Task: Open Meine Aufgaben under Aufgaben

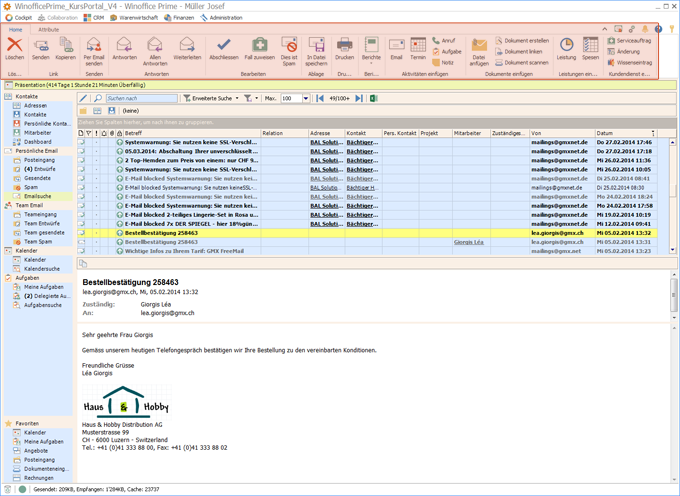Action: pyautogui.click(x=43, y=287)
